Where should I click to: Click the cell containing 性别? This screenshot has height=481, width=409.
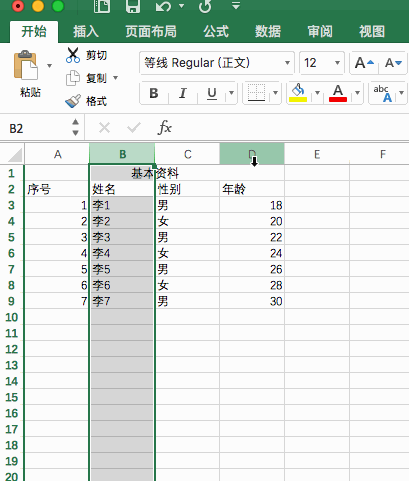tap(187, 189)
